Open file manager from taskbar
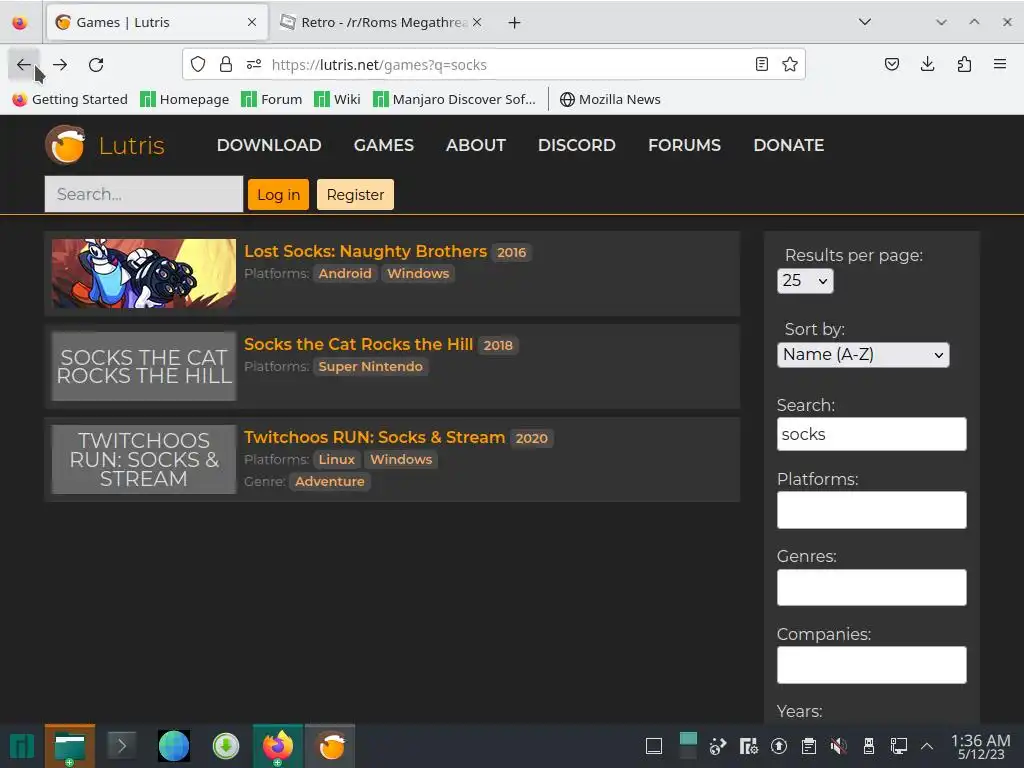Image resolution: width=1024 pixels, height=768 pixels. [70, 746]
